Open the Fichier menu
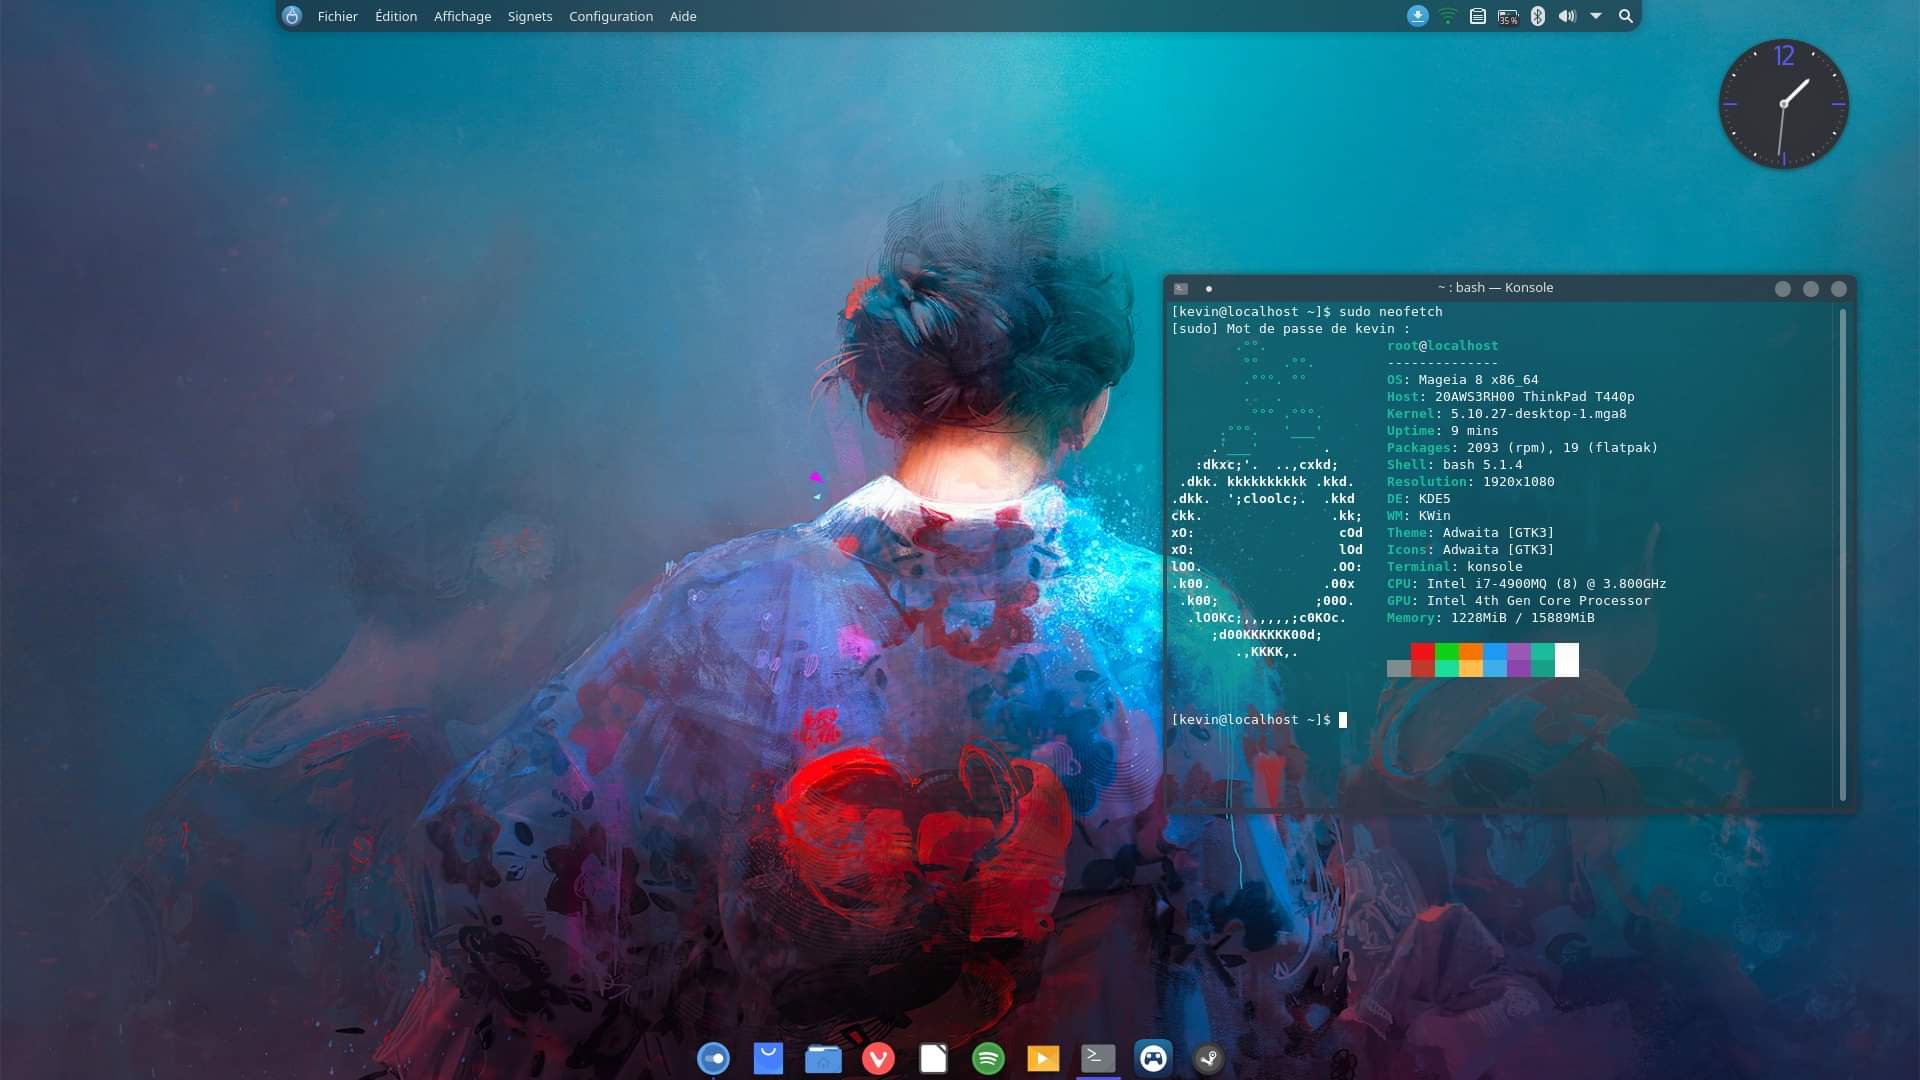 (x=337, y=16)
